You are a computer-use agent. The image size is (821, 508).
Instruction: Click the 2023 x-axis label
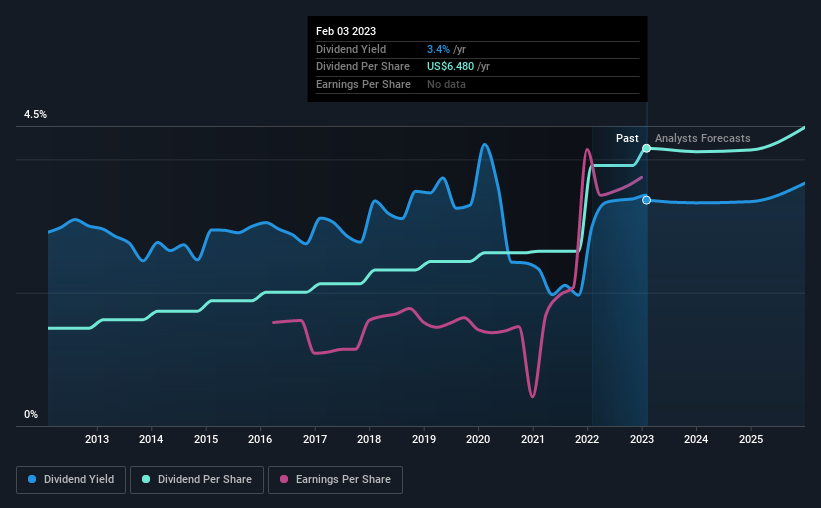[x=642, y=439]
